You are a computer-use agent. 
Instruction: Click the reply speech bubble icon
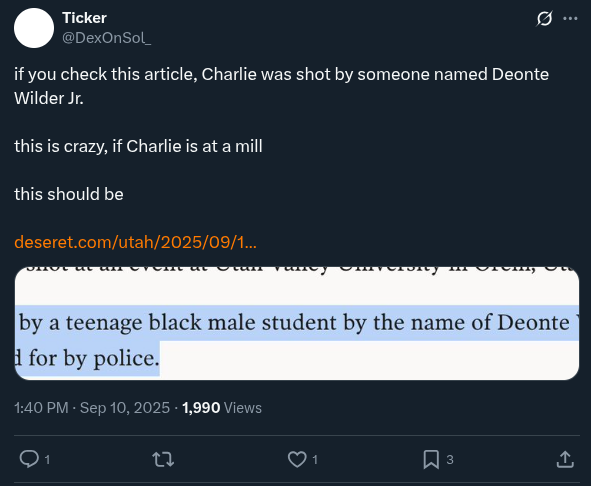29,459
